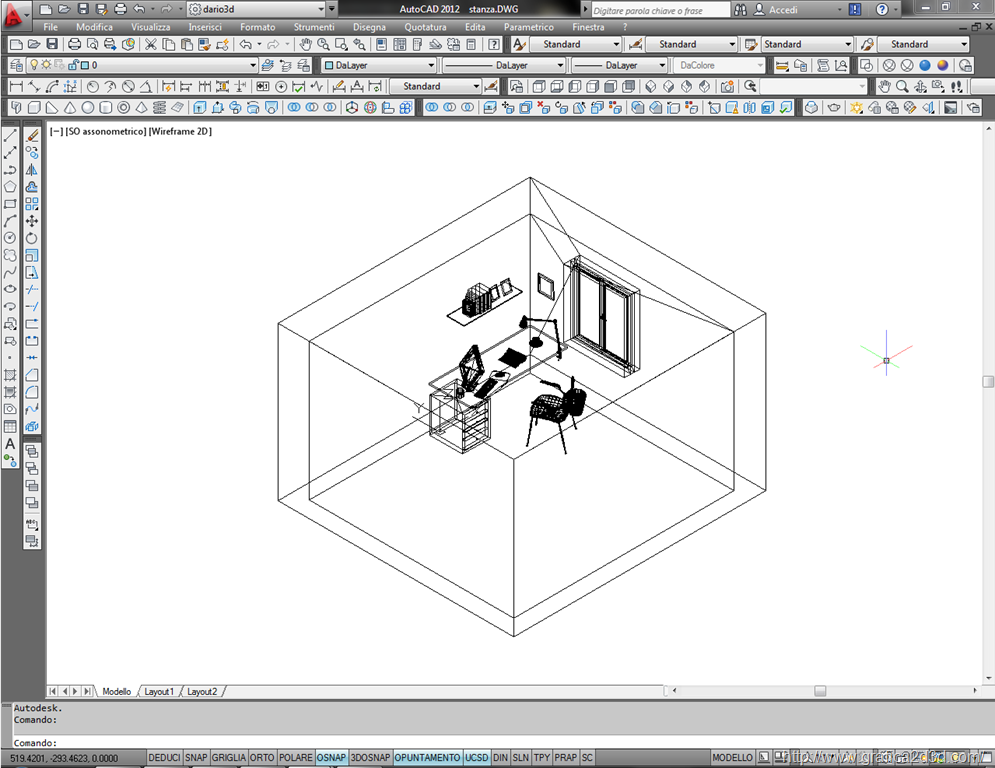Toggle OSNAP in the status bar
The height and width of the screenshot is (768, 995).
pyautogui.click(x=331, y=758)
